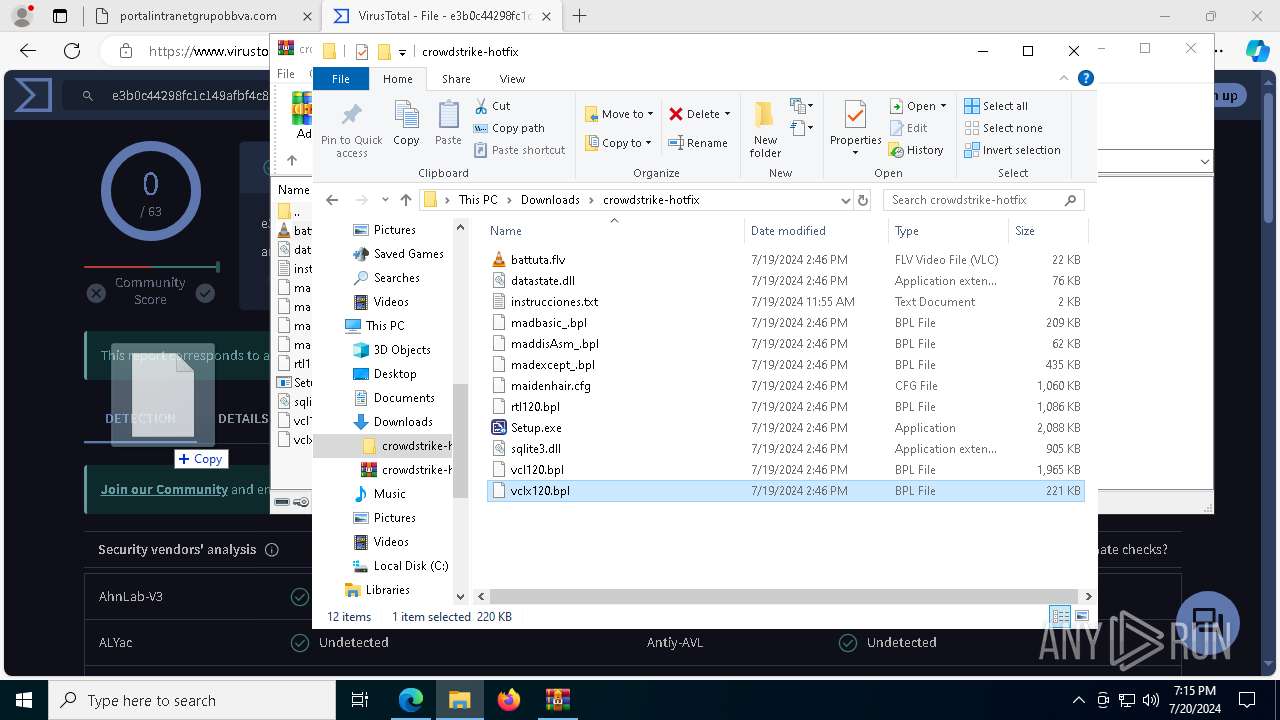Open the File menu tab
Image resolution: width=1280 pixels, height=720 pixels.
point(341,78)
